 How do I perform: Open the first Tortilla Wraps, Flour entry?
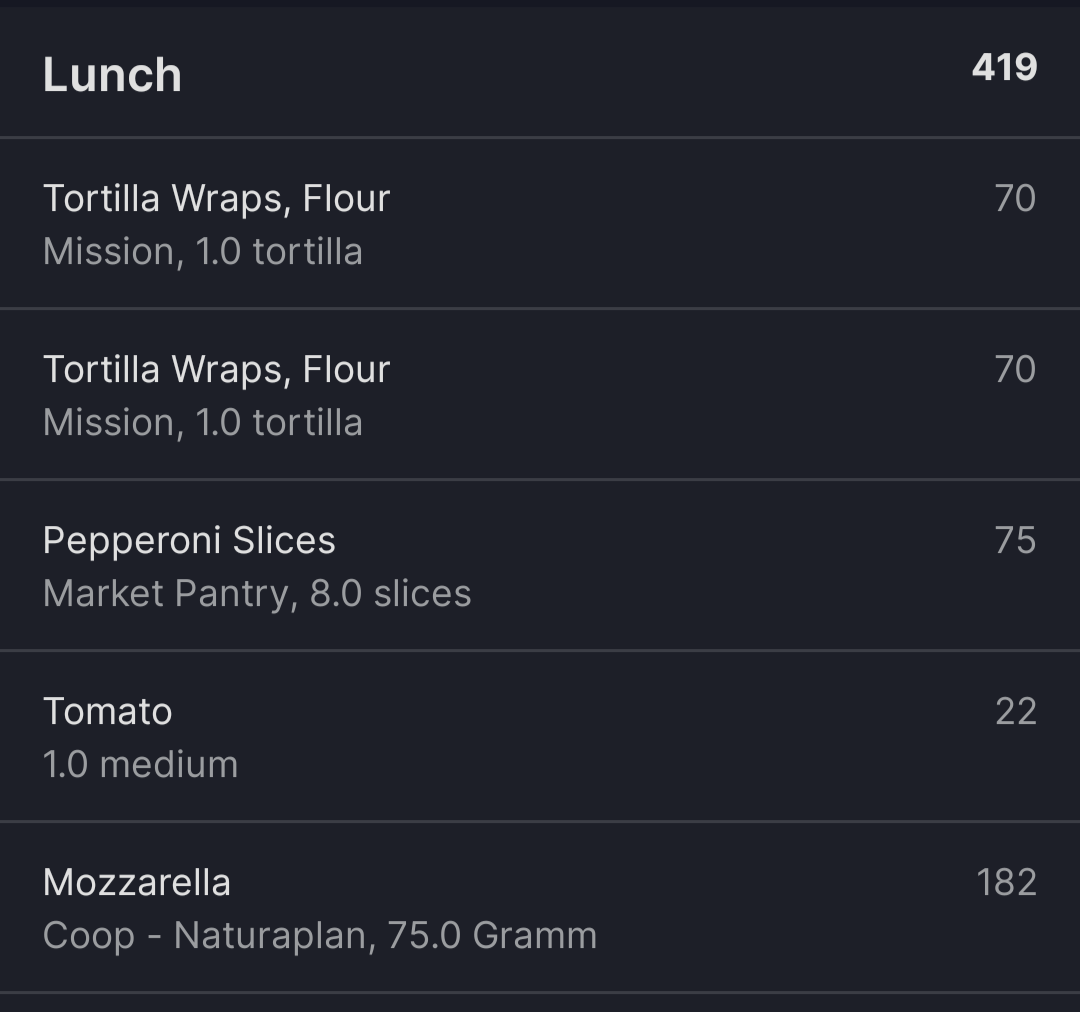click(x=540, y=223)
